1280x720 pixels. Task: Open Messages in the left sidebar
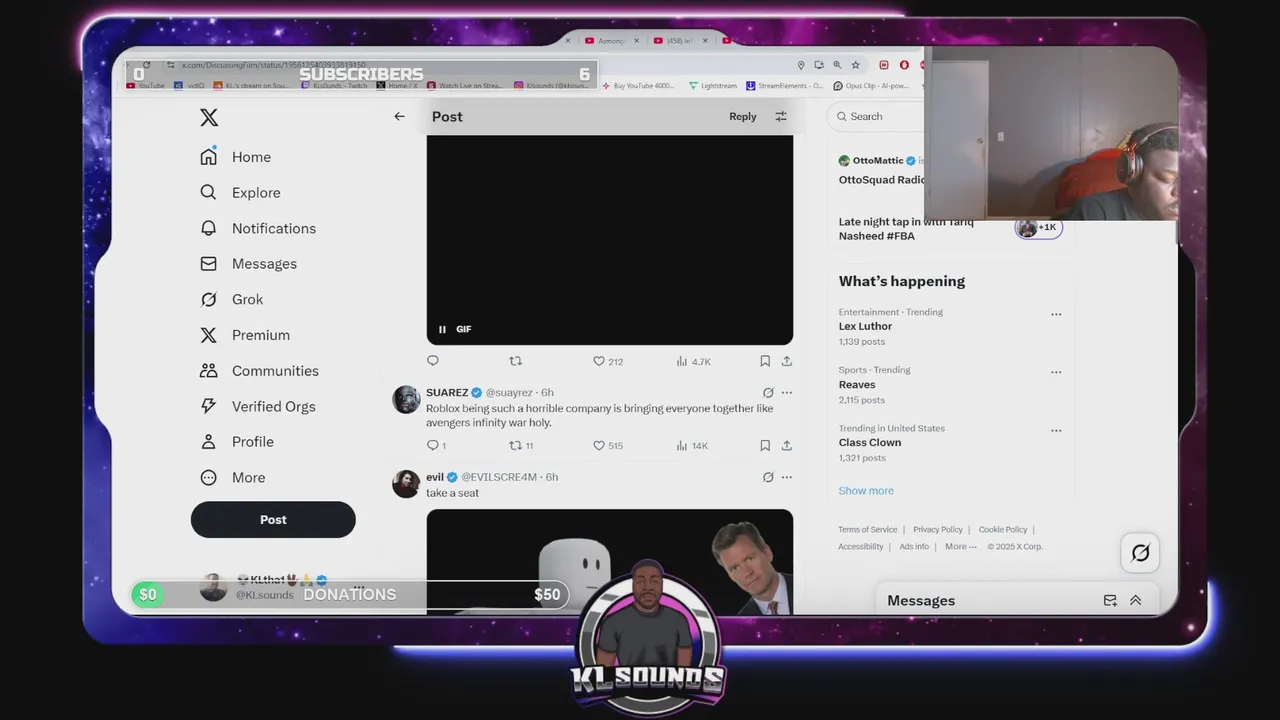(x=248, y=264)
